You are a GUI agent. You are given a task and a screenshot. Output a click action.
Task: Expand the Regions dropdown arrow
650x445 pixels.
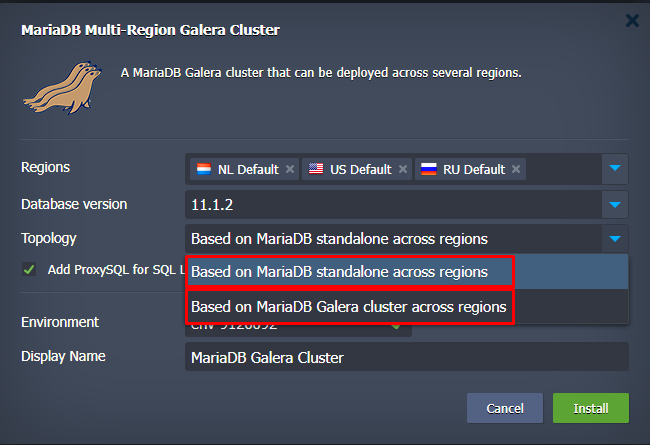click(x=616, y=168)
